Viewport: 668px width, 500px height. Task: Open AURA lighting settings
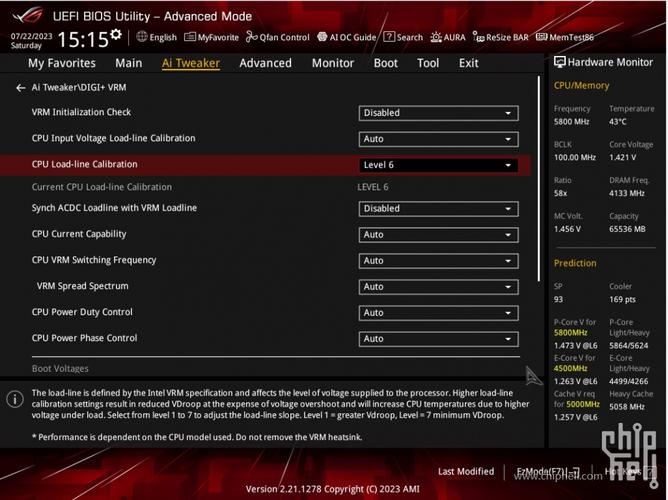(x=449, y=37)
